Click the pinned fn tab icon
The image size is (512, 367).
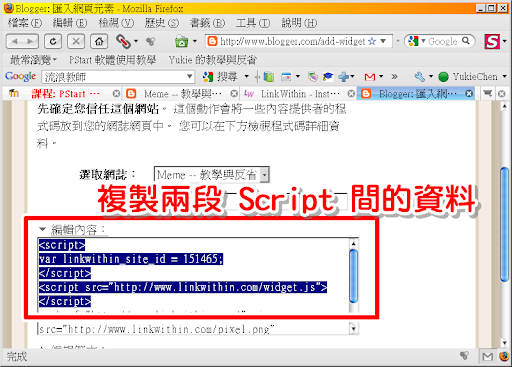(x=14, y=94)
